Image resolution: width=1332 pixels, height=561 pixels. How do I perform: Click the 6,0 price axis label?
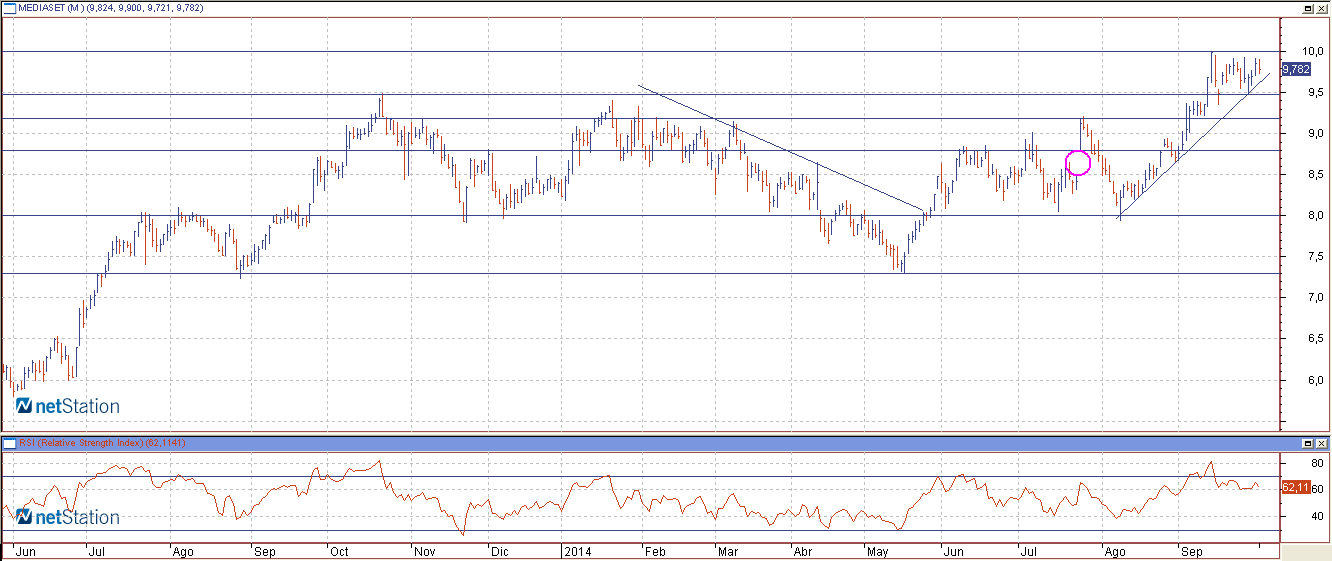(x=1314, y=381)
